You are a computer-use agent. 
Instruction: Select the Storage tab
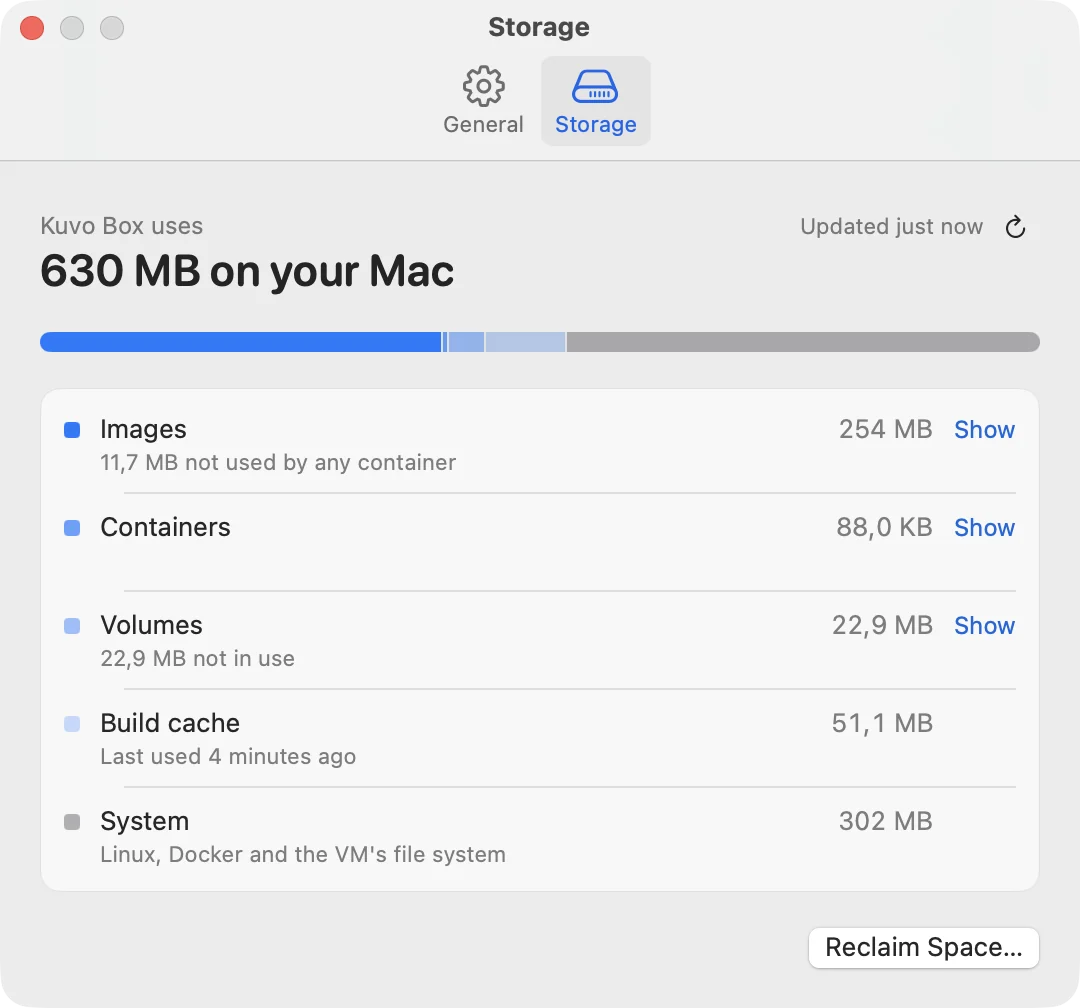click(596, 101)
